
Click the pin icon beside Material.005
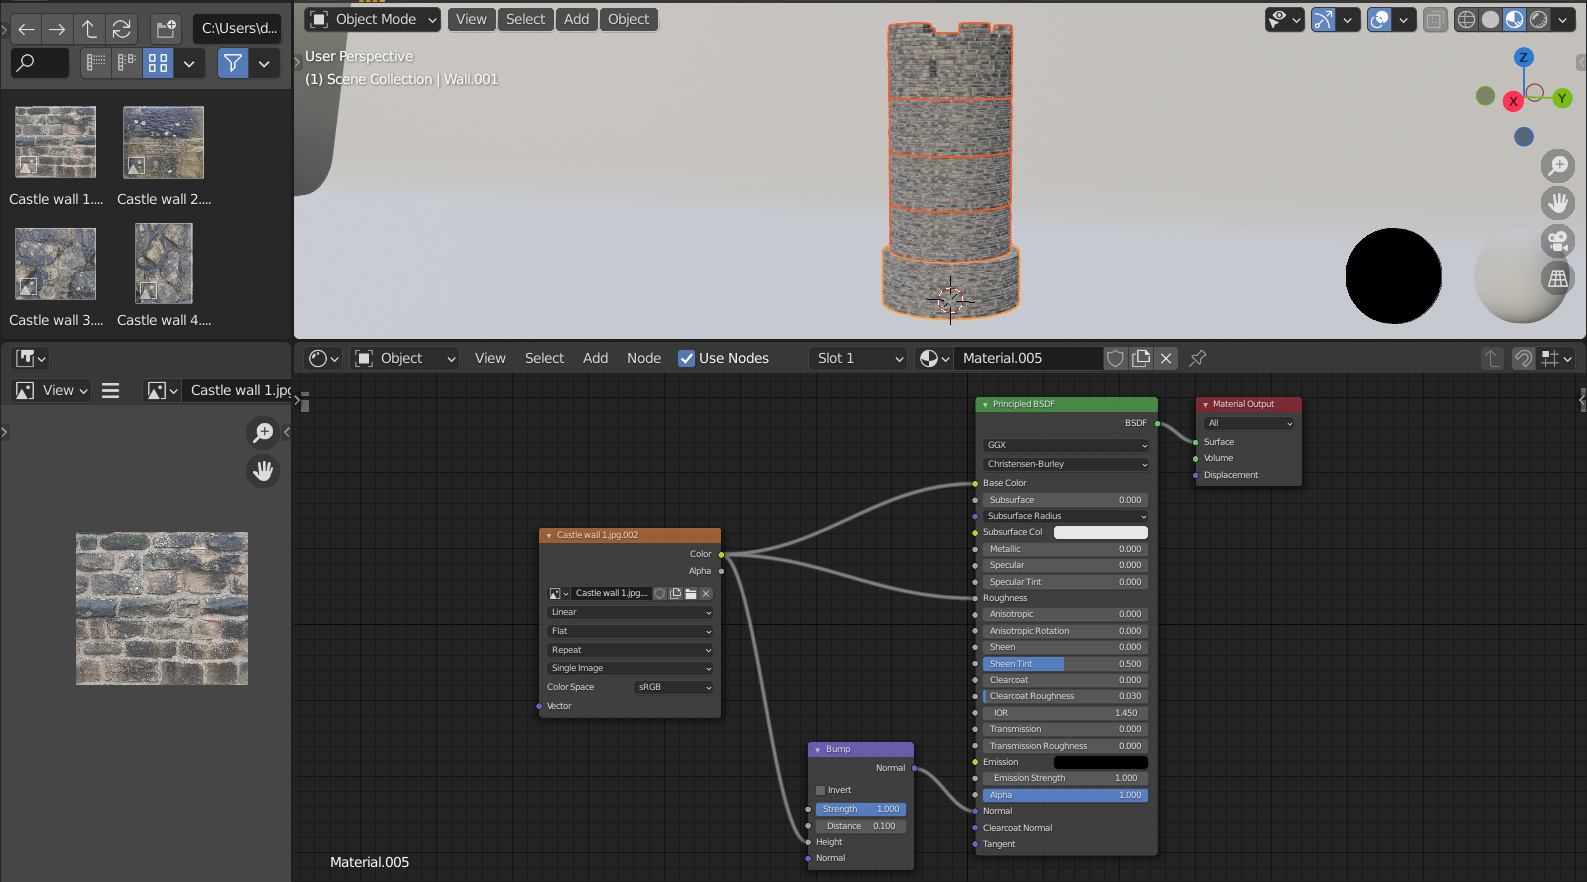[1197, 358]
